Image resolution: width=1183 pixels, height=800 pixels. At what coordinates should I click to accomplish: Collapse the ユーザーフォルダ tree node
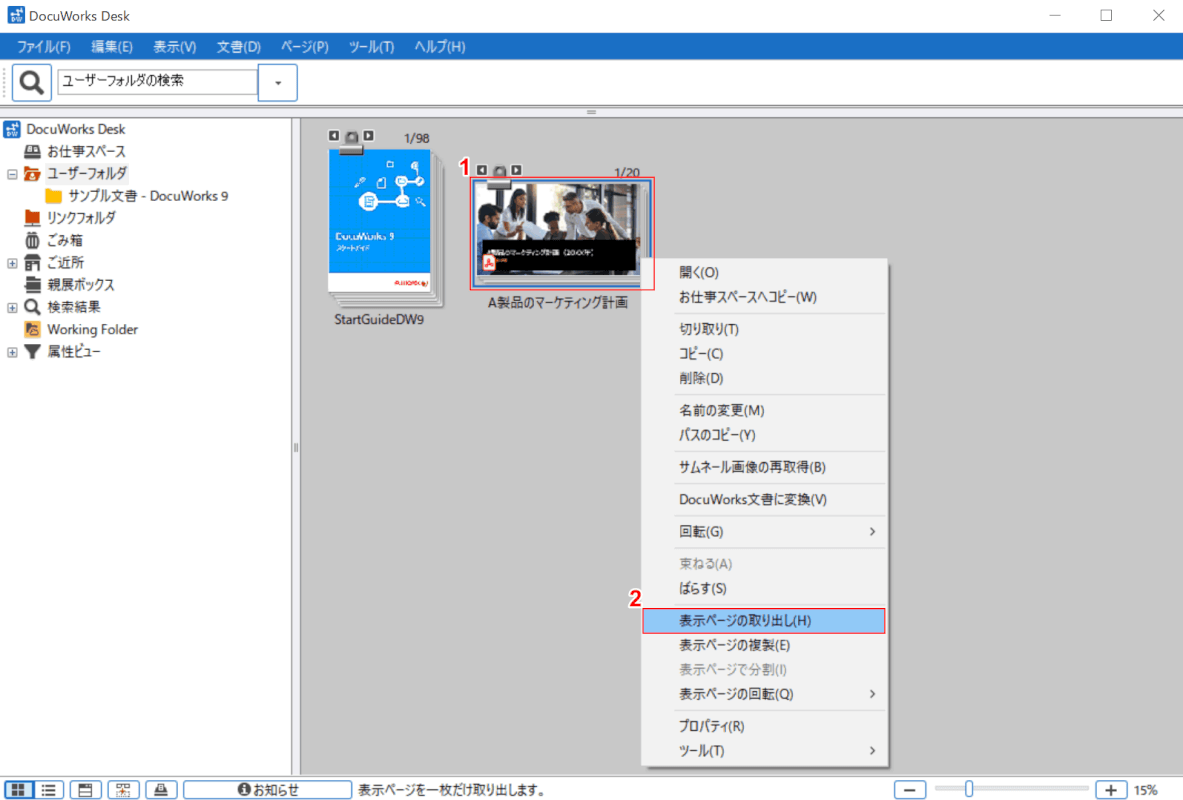12,174
